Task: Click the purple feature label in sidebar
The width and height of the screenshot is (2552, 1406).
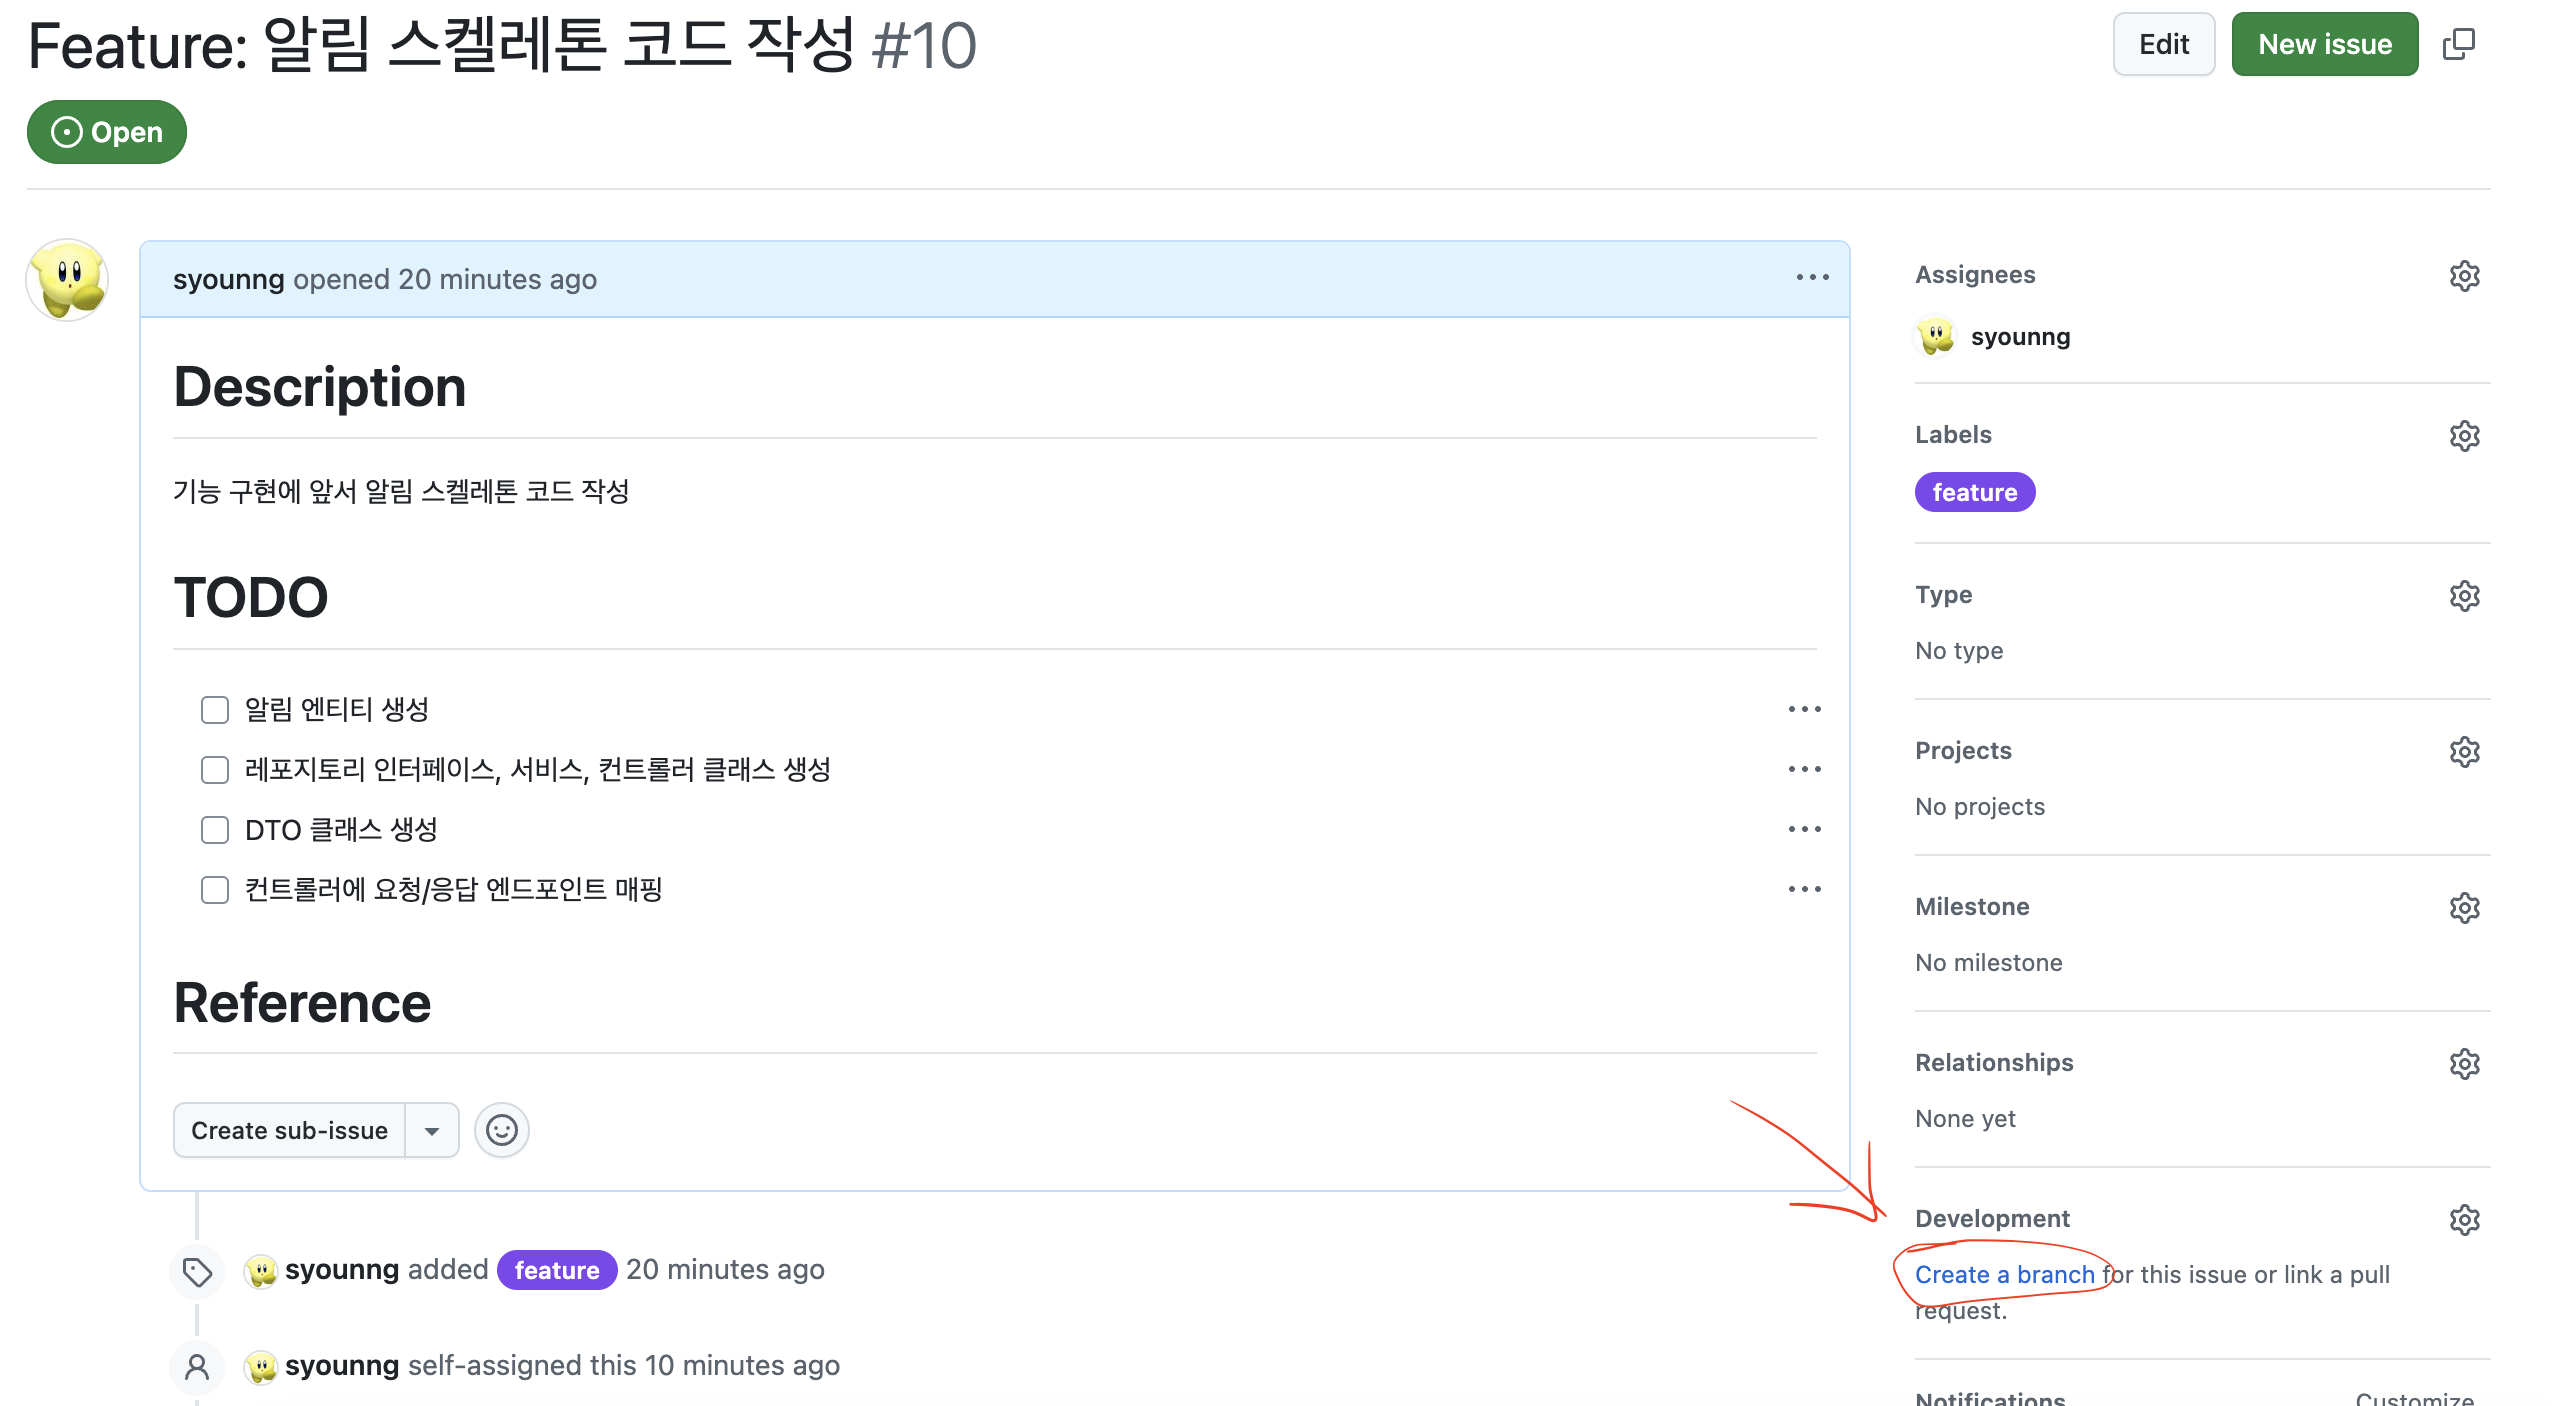Action: tap(1974, 492)
